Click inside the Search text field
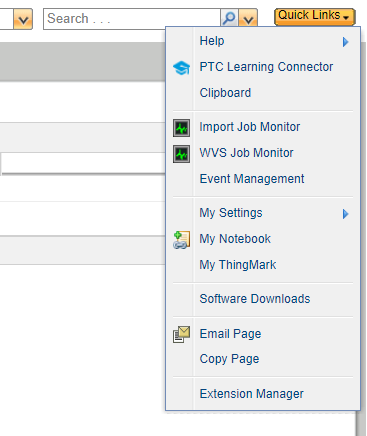 [132, 19]
